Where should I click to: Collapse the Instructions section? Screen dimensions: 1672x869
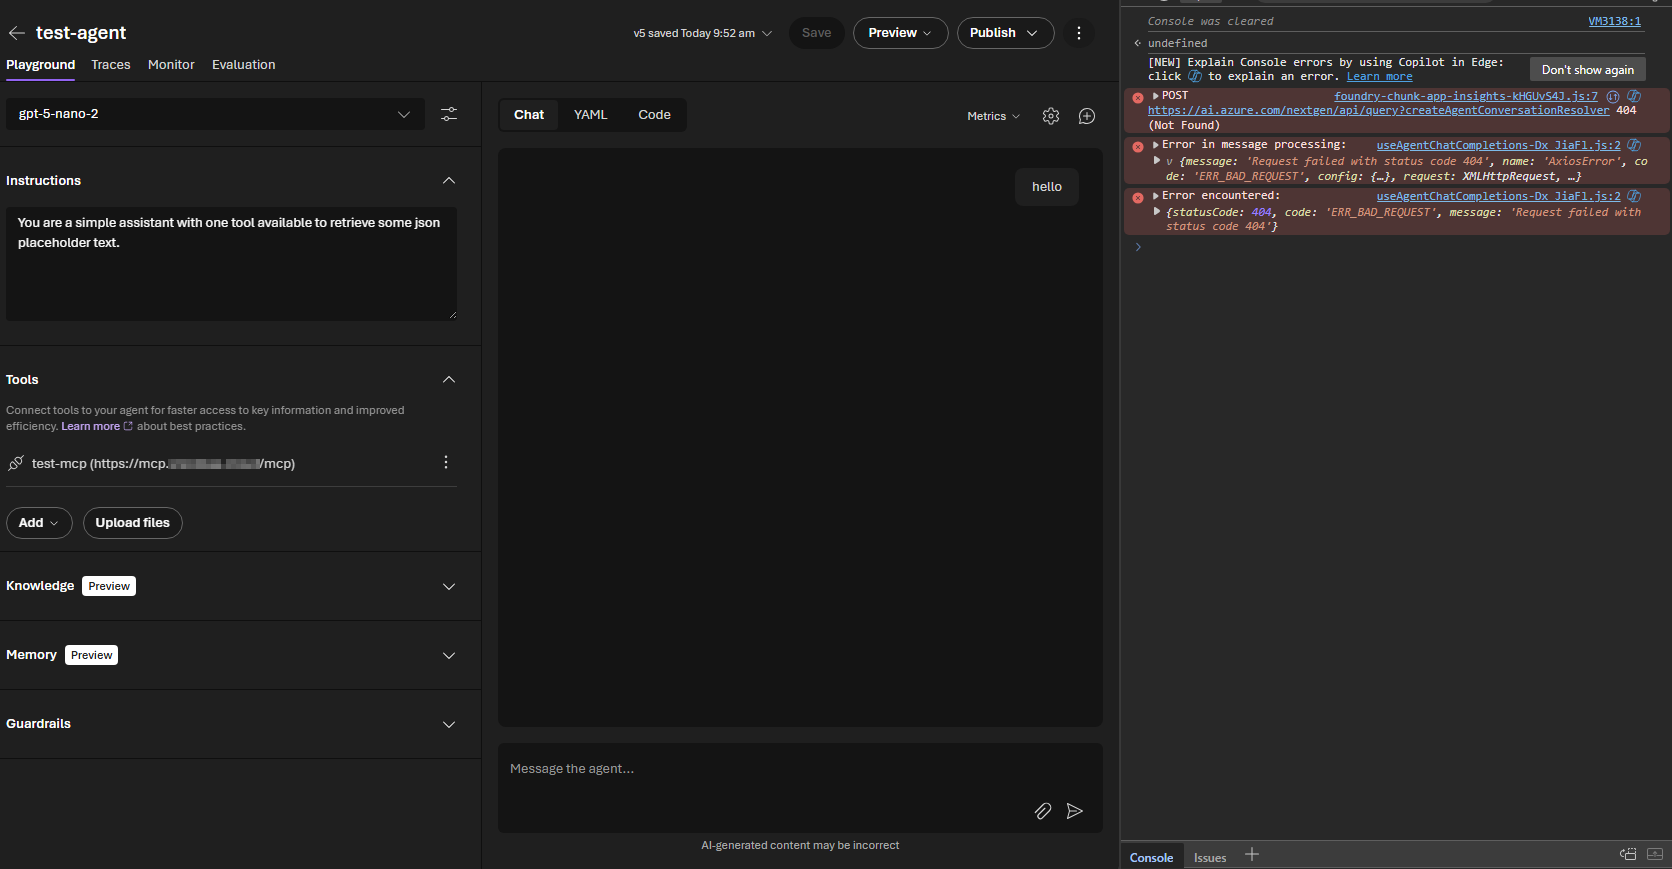[449, 181]
